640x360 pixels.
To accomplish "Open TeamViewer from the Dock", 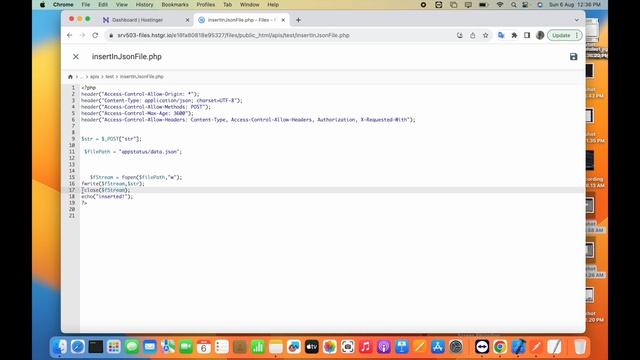I will (482, 347).
